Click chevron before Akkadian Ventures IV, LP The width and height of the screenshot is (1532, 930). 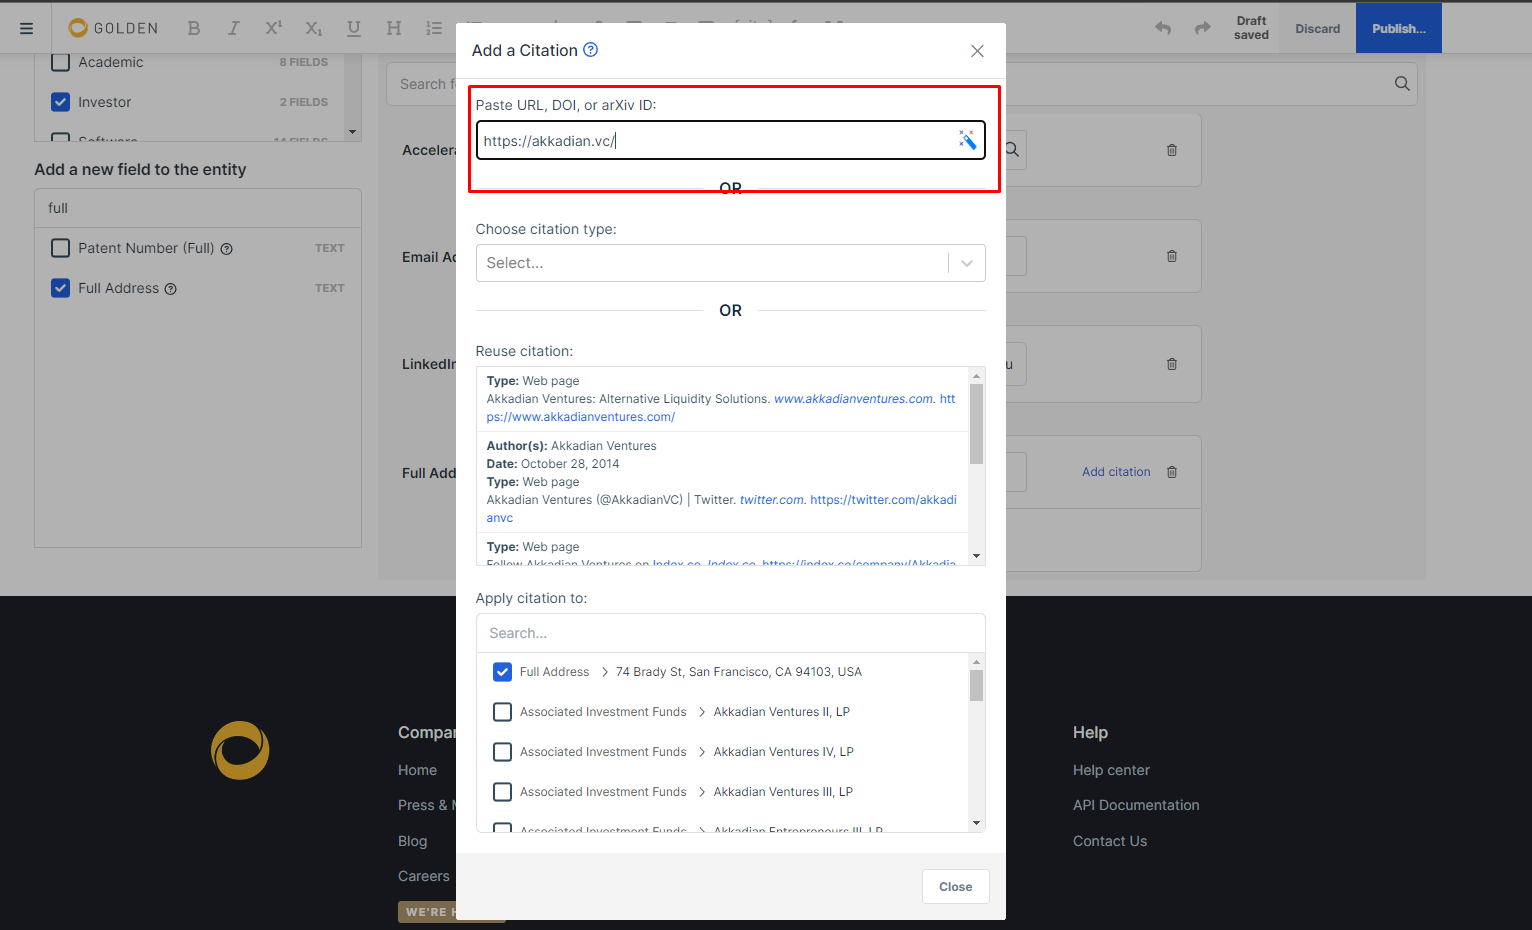click(x=702, y=752)
